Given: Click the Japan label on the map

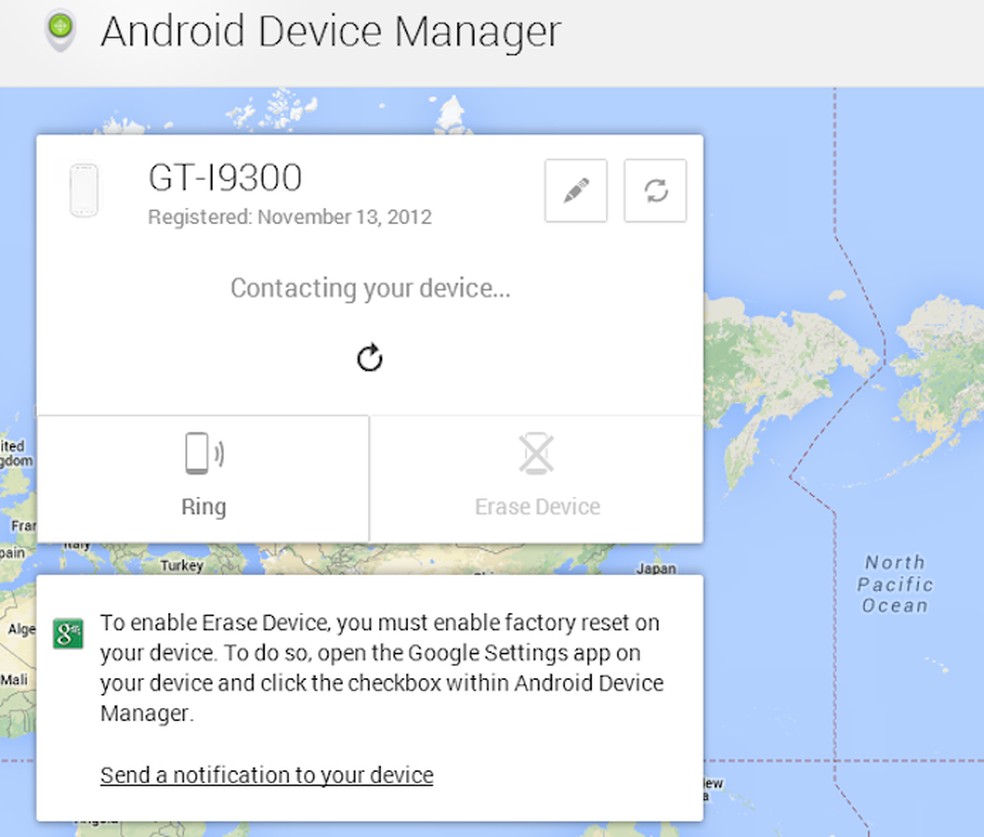Looking at the screenshot, I should (x=656, y=566).
